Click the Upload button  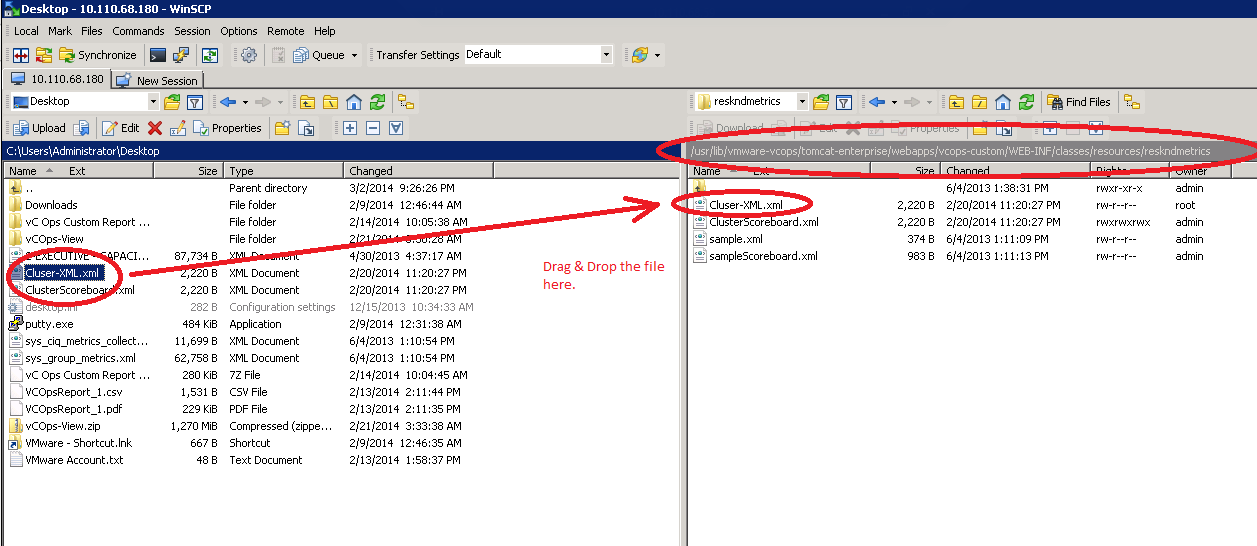(x=39, y=128)
